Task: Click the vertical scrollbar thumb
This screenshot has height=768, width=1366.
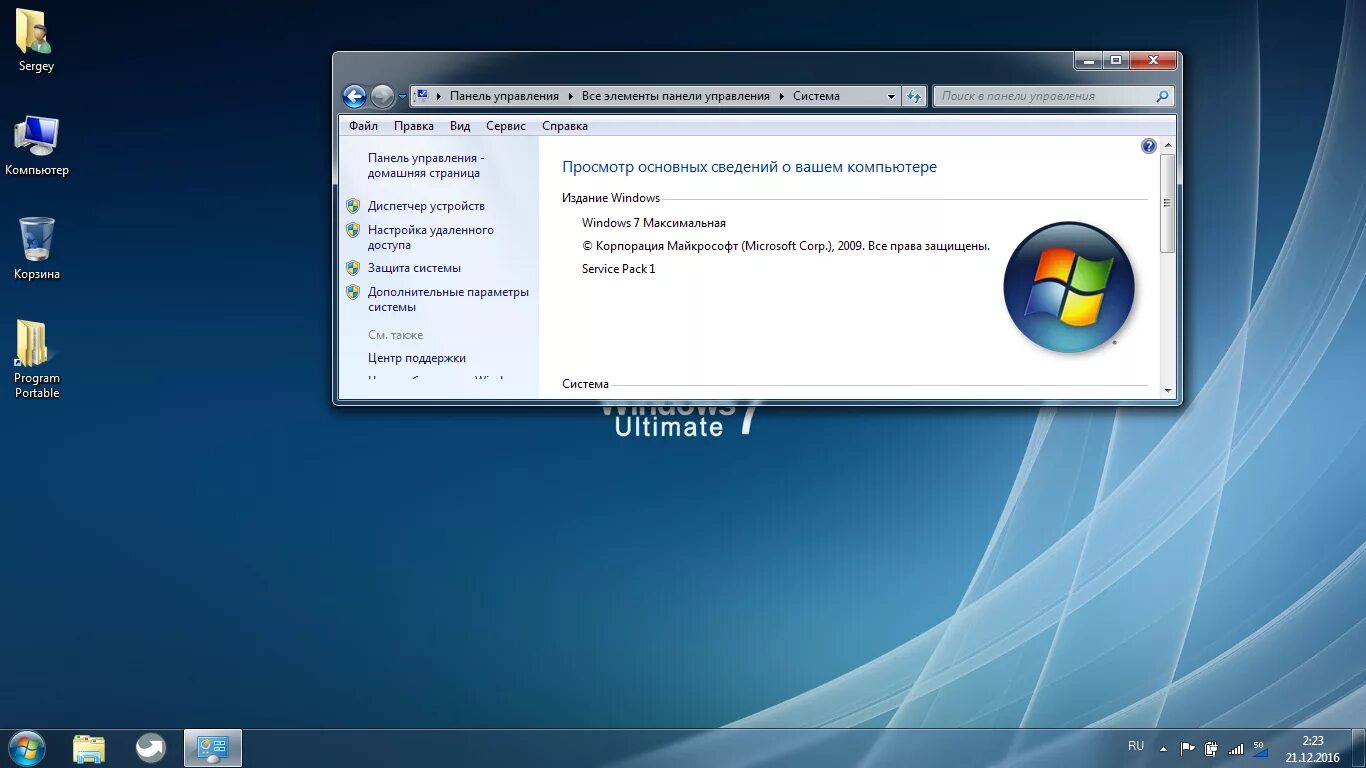Action: click(x=1168, y=203)
